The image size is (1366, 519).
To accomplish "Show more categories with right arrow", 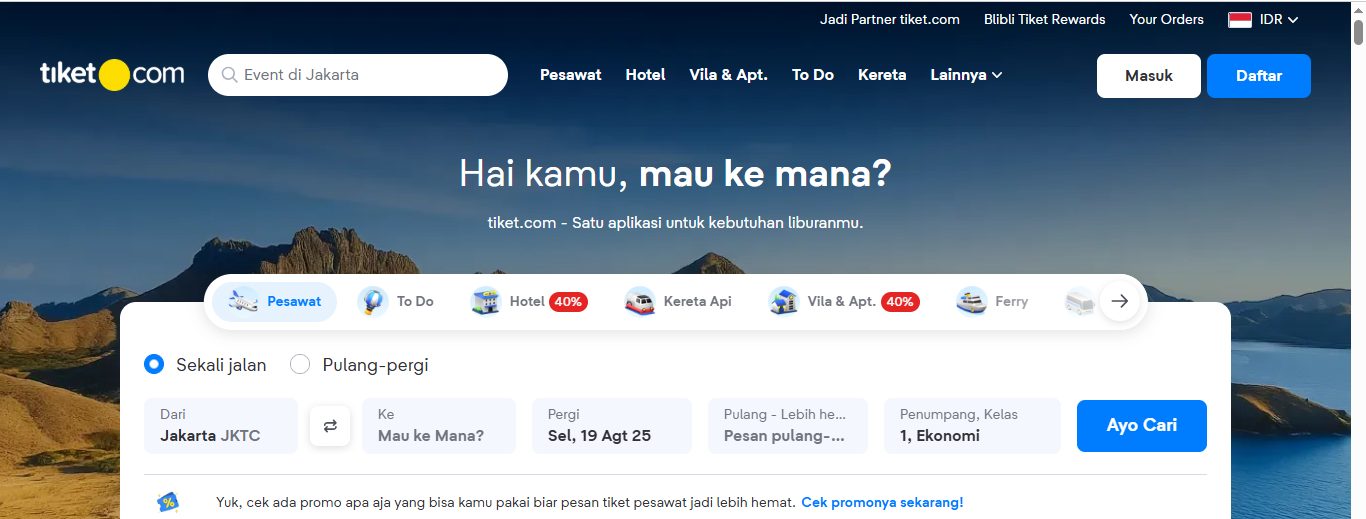I will [1120, 301].
